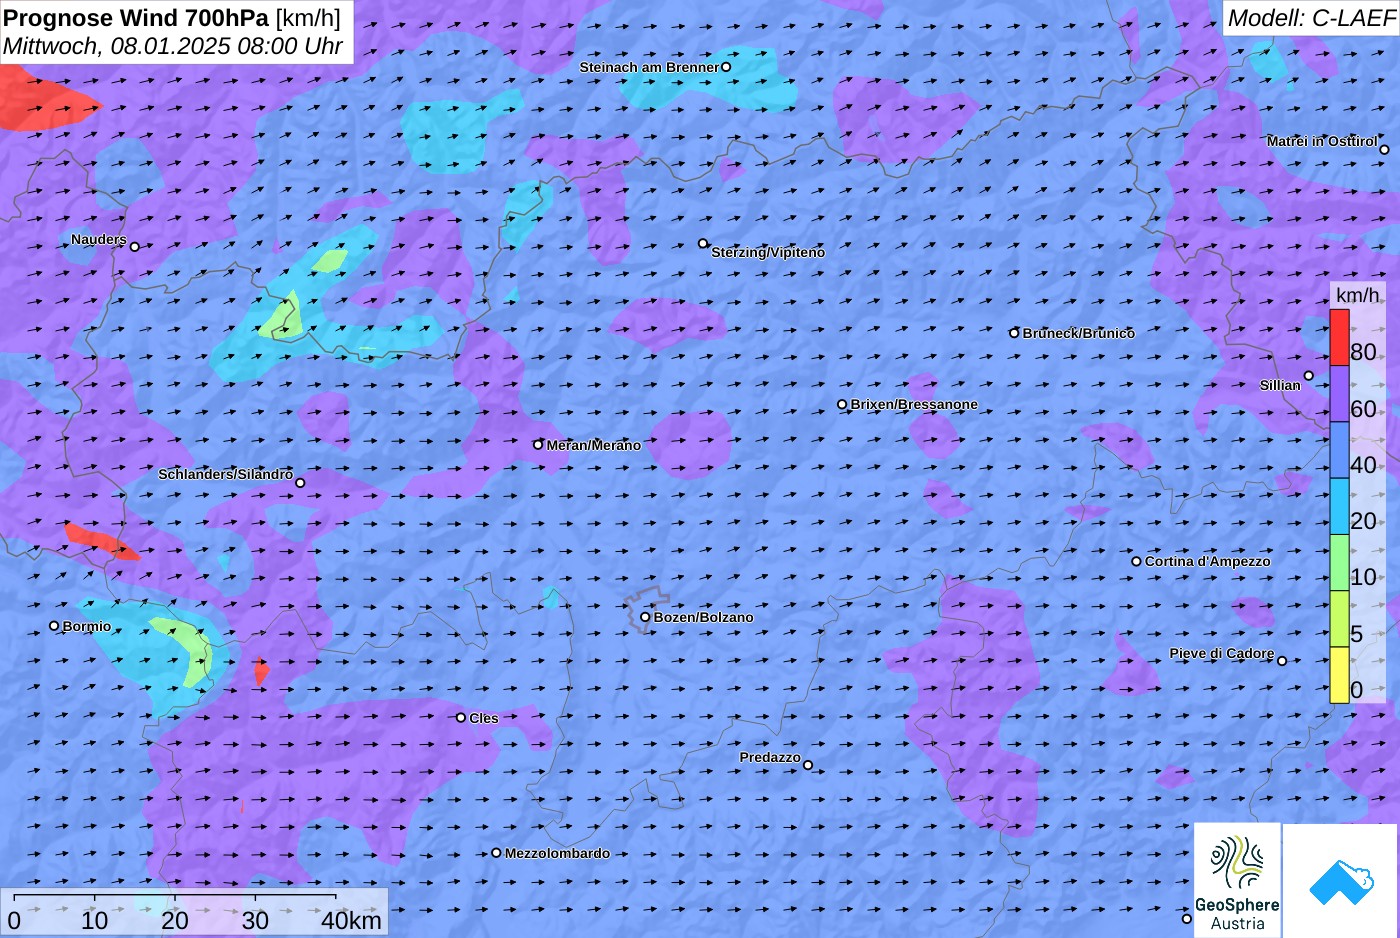
Task: Click the 'Schlanders/Silandro' place label
Action: tap(226, 474)
